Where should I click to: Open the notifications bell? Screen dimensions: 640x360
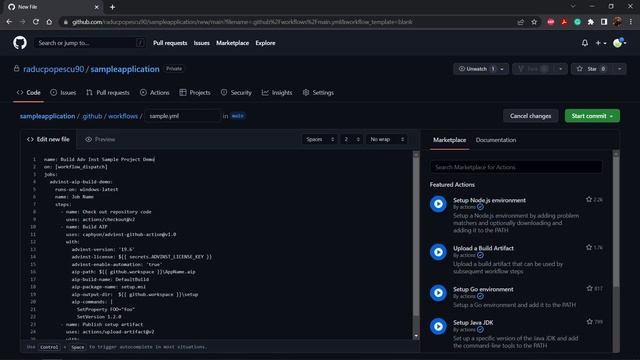click(585, 43)
